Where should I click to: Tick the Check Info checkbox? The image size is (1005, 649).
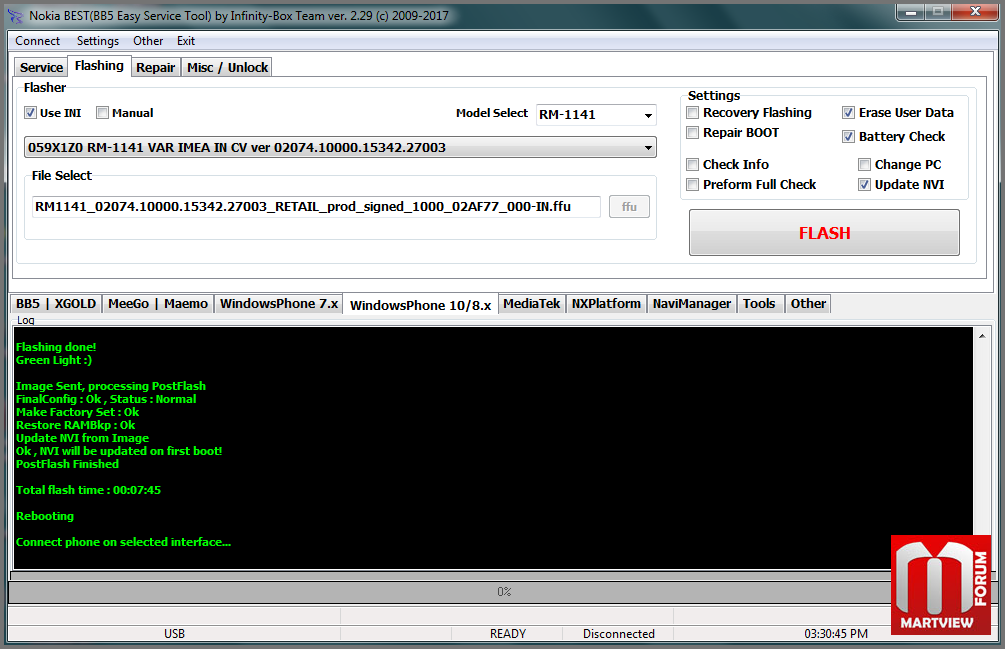pyautogui.click(x=692, y=165)
